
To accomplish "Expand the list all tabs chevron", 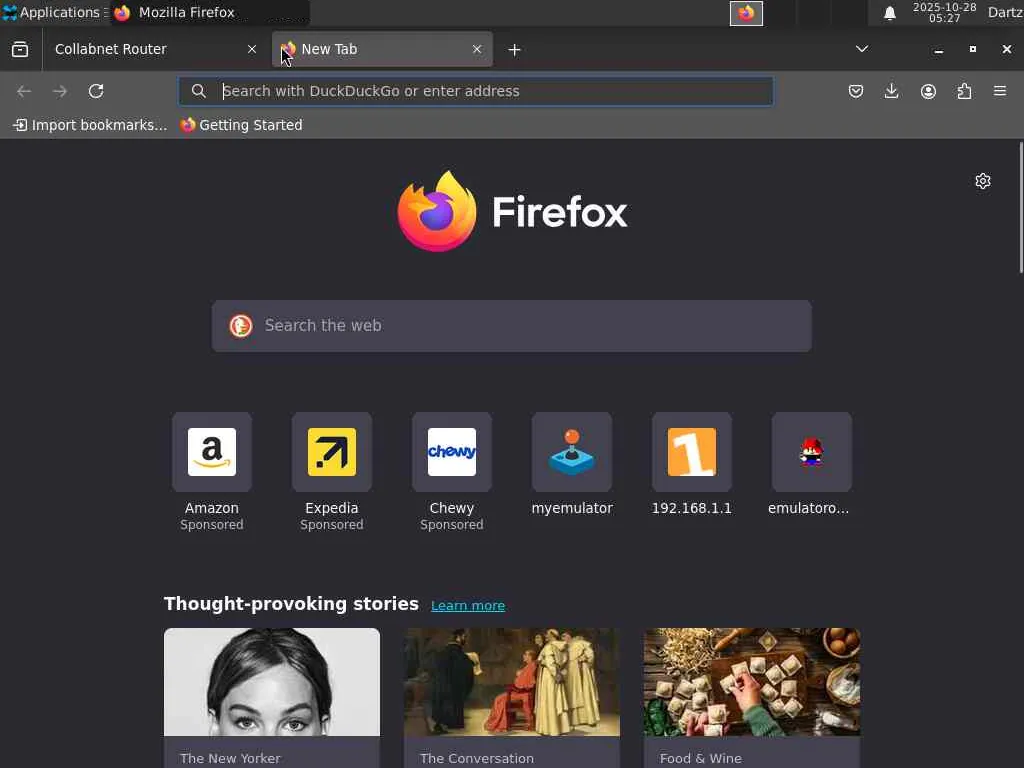I will (862, 49).
